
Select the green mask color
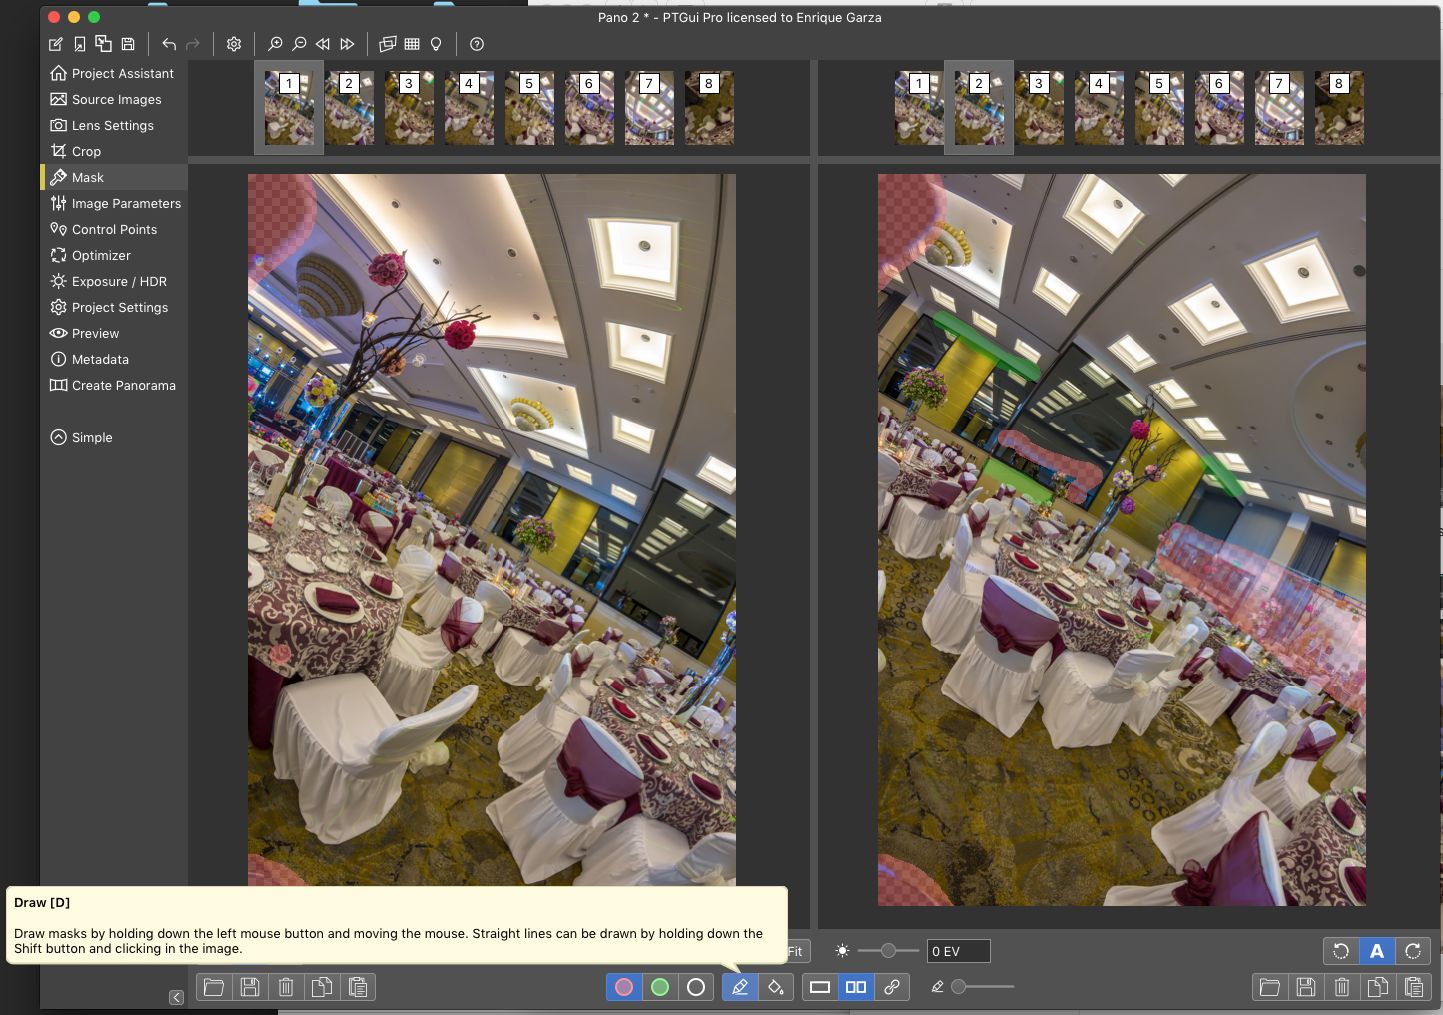point(660,987)
